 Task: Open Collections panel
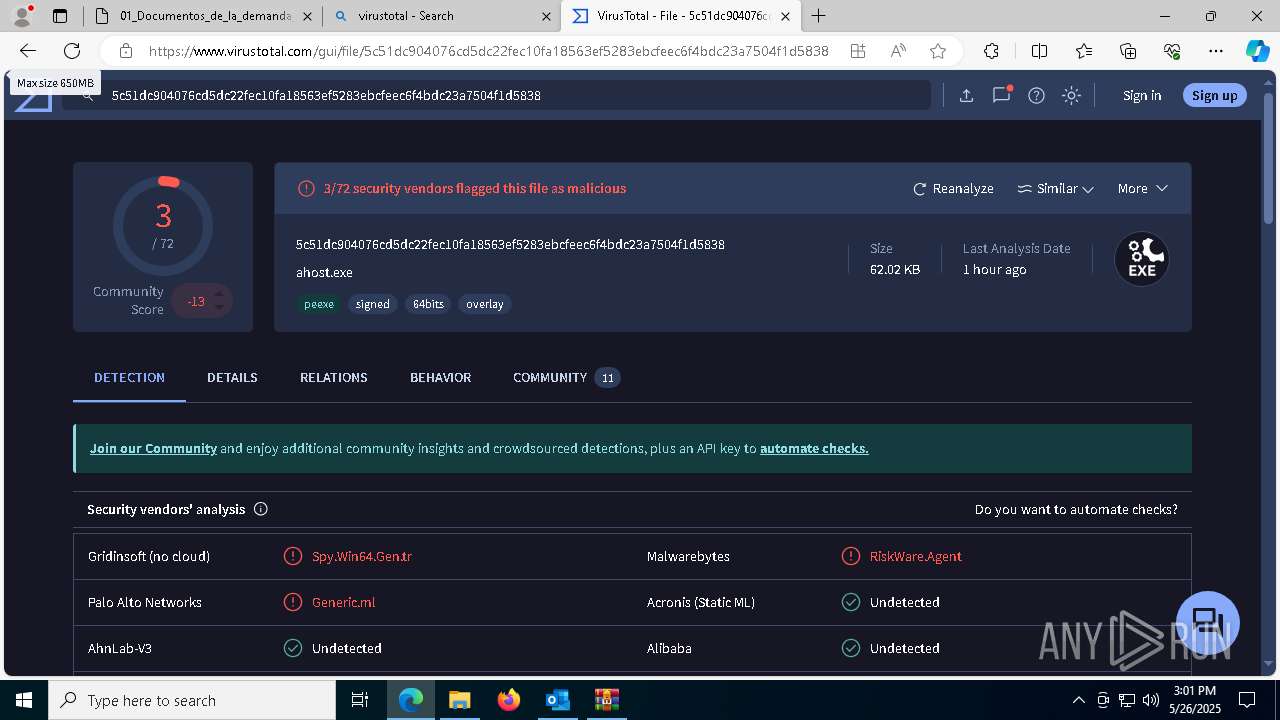tap(1128, 51)
